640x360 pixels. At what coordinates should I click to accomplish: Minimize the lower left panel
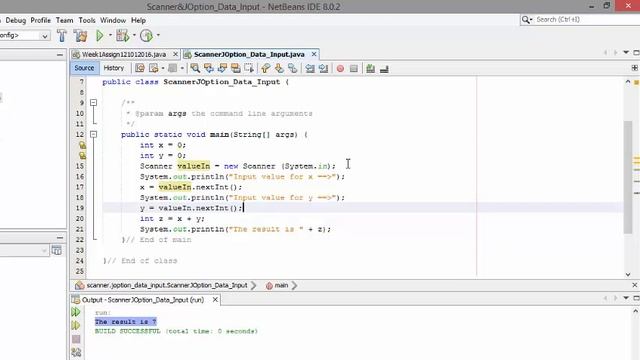(60, 238)
